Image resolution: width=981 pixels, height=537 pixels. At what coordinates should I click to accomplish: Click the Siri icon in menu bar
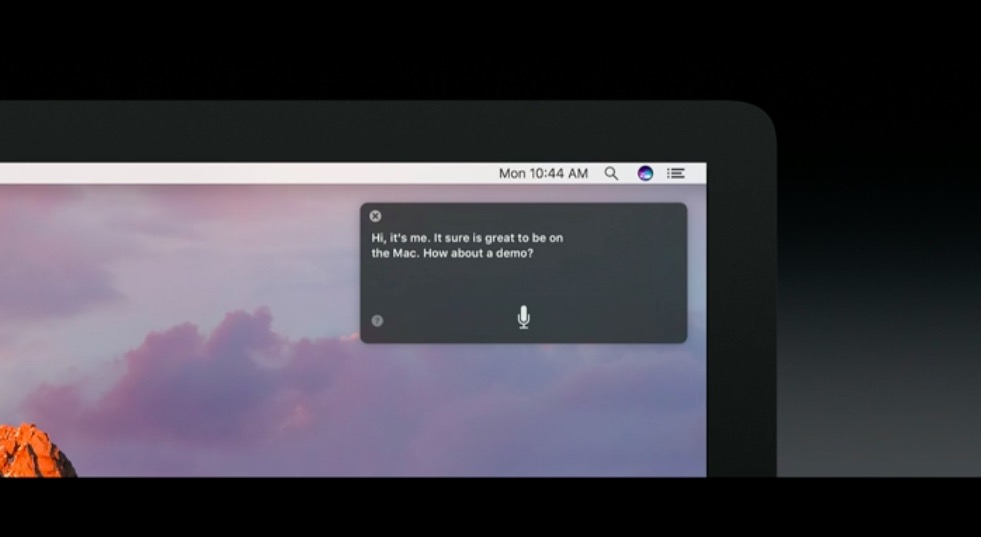645,173
